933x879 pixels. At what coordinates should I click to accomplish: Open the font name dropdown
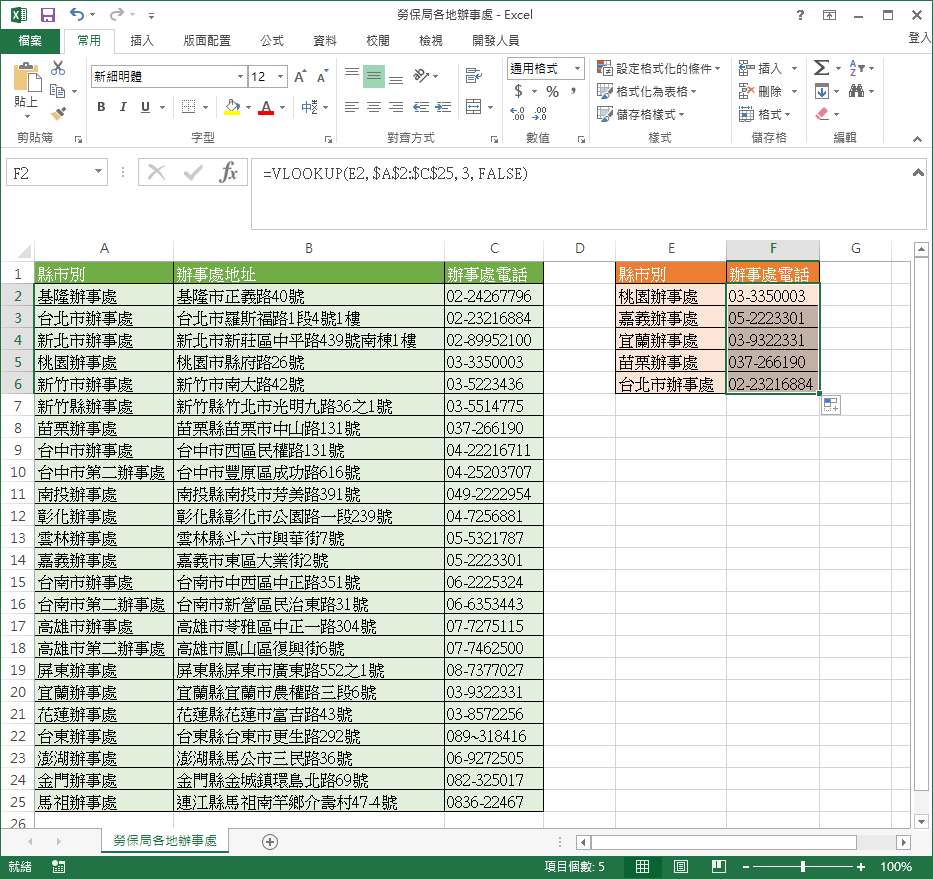[240, 77]
